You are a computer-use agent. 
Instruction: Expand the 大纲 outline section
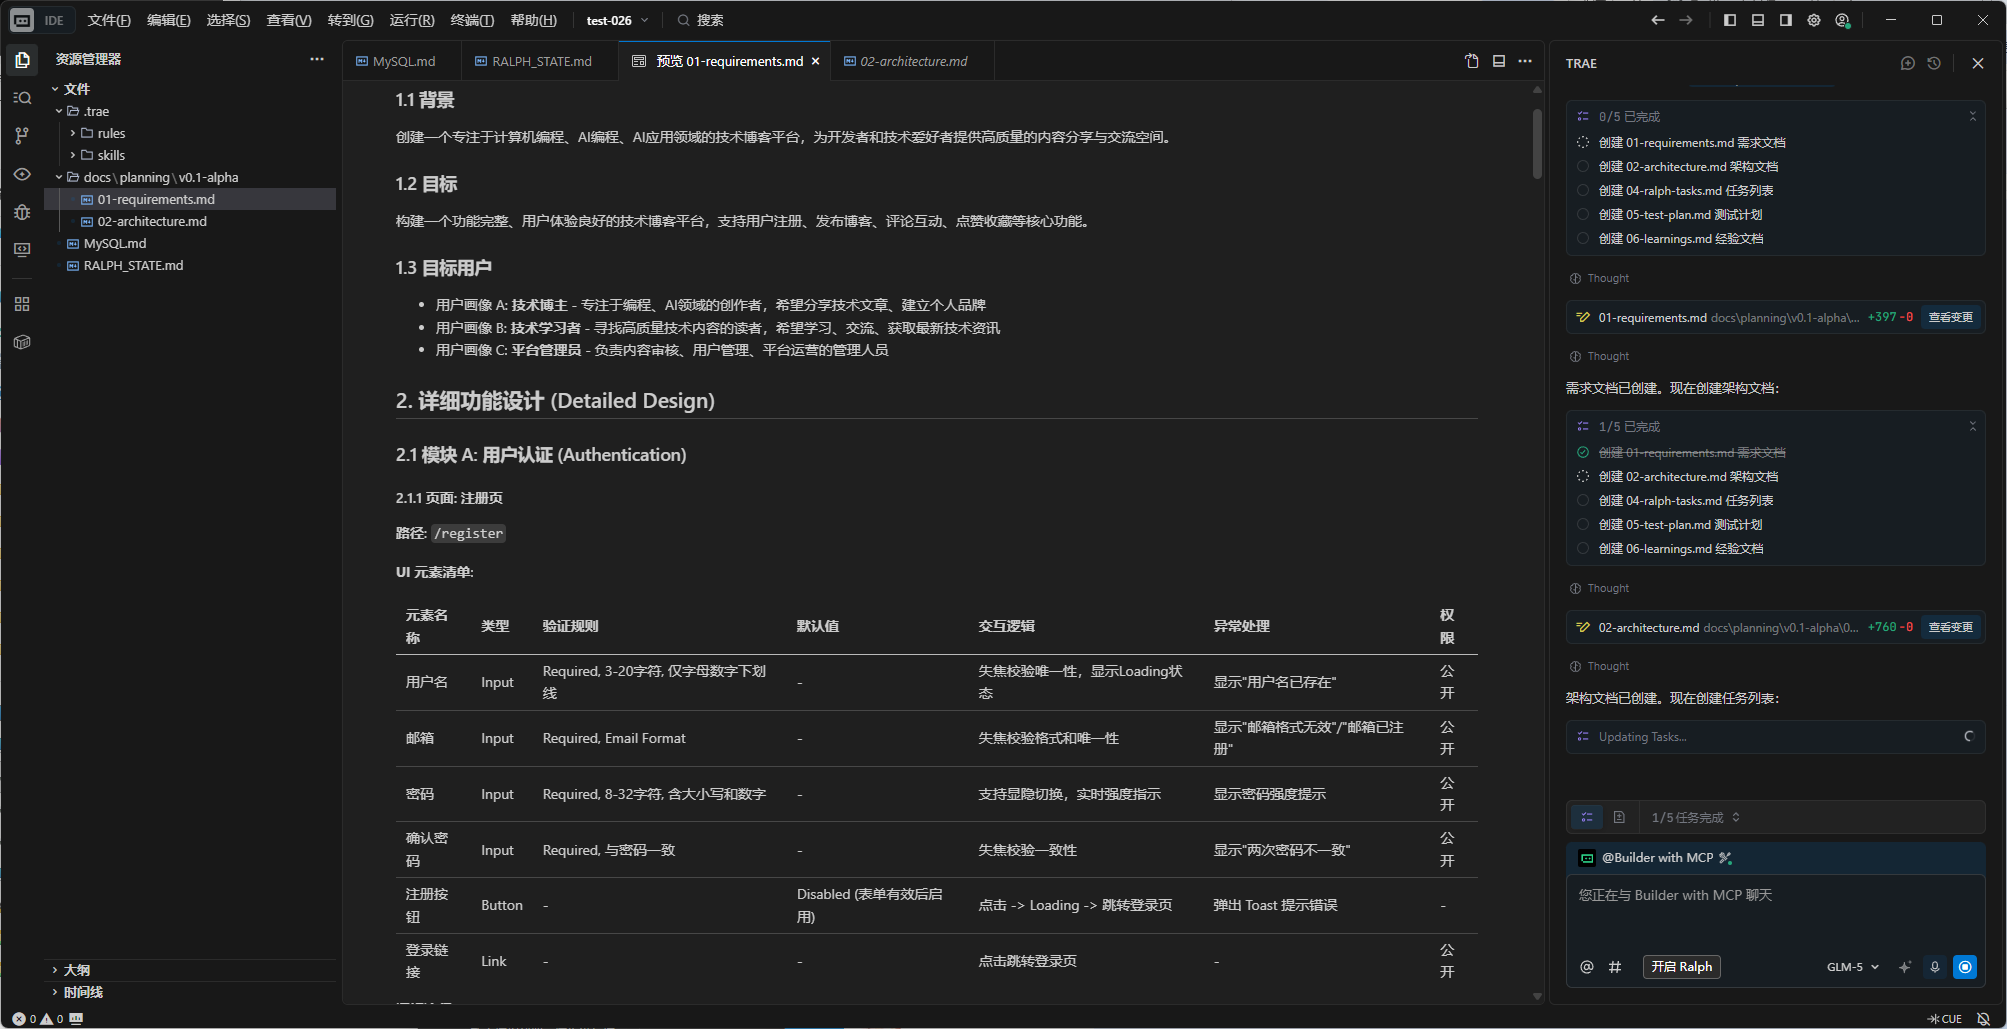pyautogui.click(x=76, y=970)
